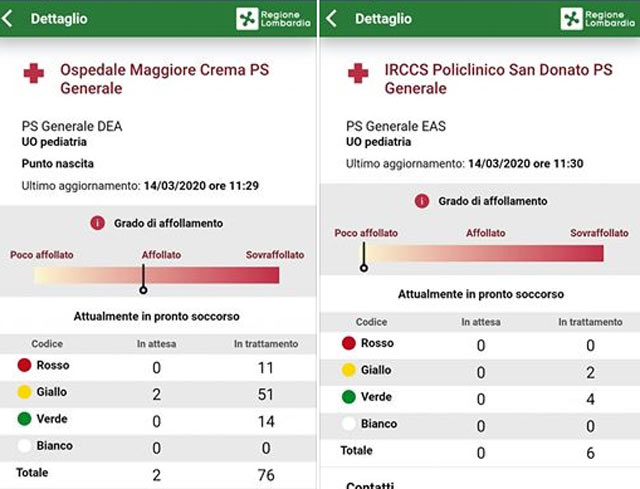
Task: Tap red cross icon for Ospedale Maggiore Crema
Action: coord(34,73)
